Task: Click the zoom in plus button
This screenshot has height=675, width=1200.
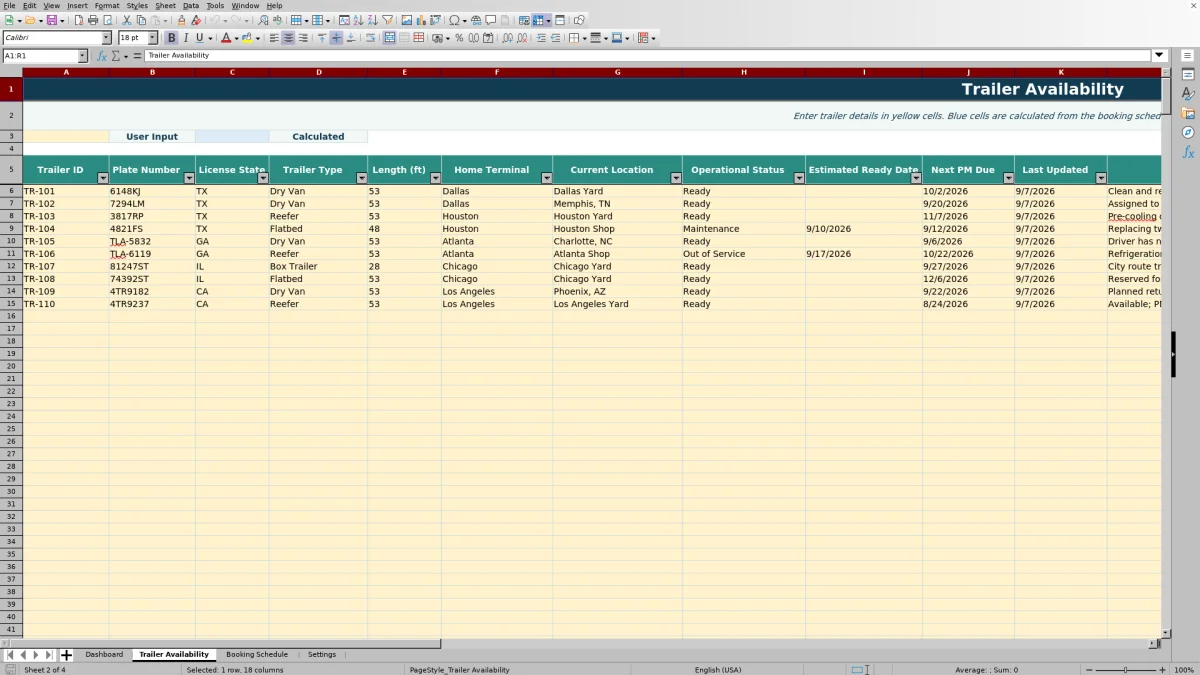Action: (x=1162, y=670)
